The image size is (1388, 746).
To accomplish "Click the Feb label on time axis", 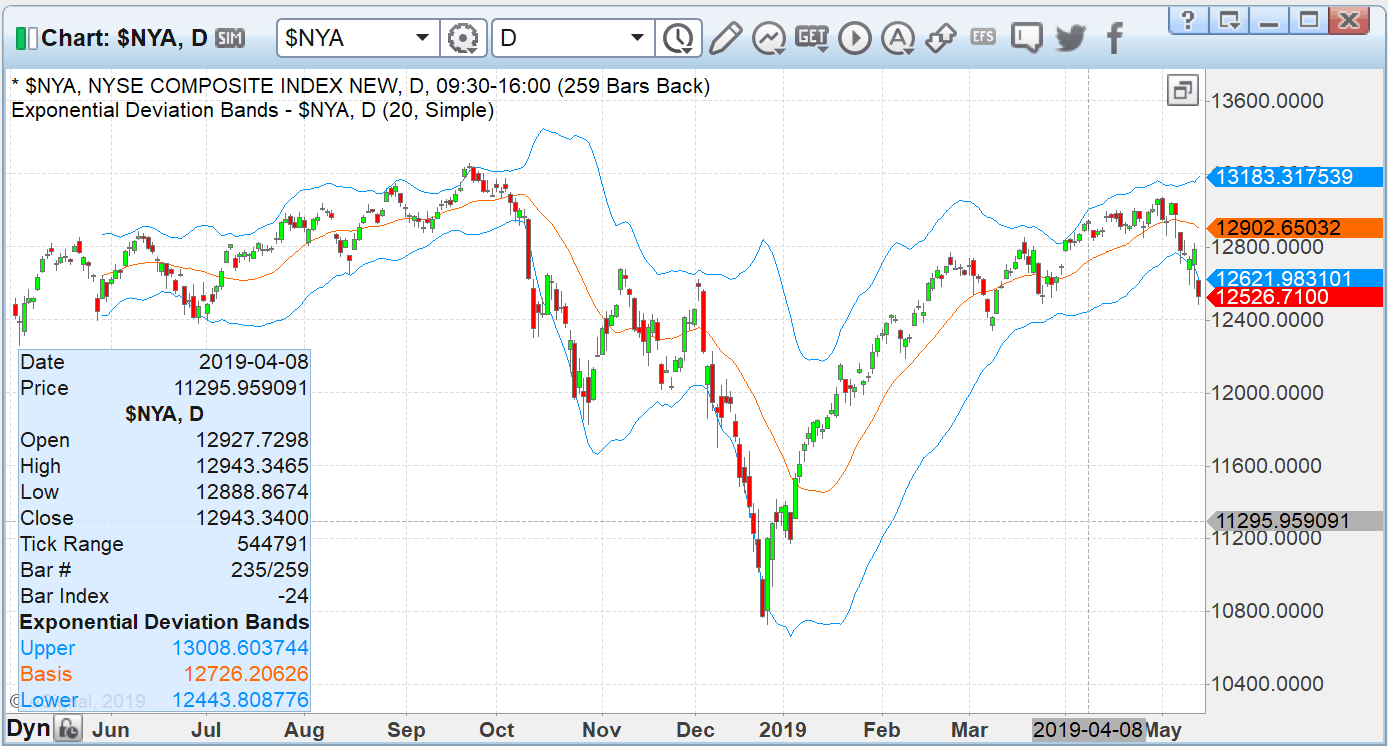I will point(882,730).
